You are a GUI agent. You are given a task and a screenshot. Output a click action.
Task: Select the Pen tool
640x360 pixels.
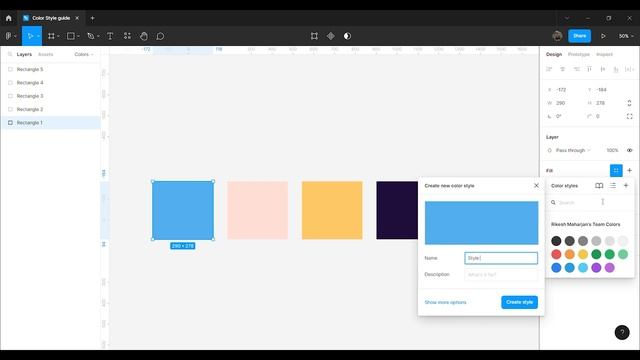point(91,36)
